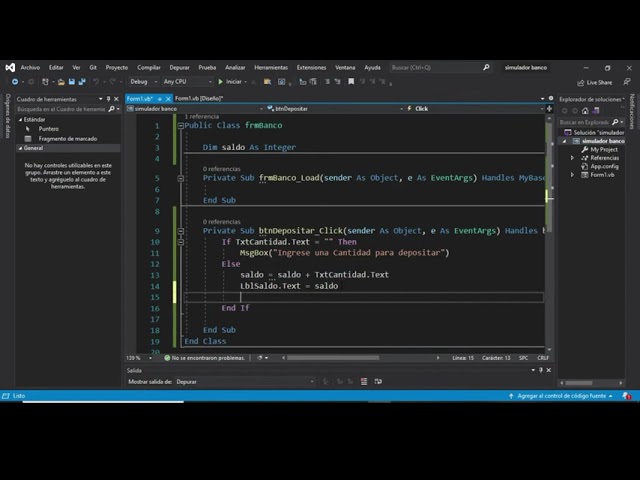Open the Editar menu
640x480 pixels.
point(56,68)
